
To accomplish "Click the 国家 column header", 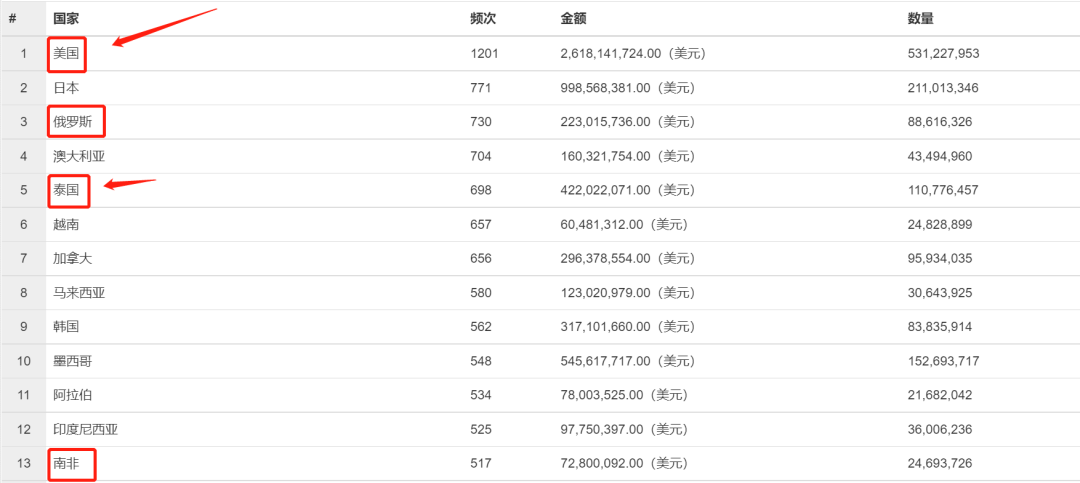I will (66, 19).
